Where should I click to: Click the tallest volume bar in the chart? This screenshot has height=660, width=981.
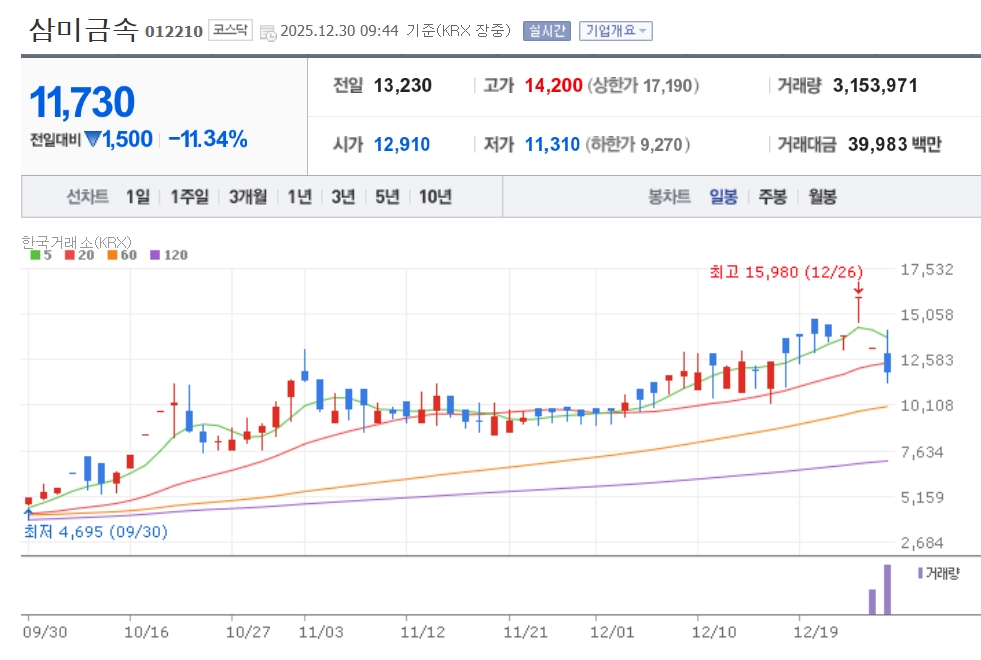point(886,589)
